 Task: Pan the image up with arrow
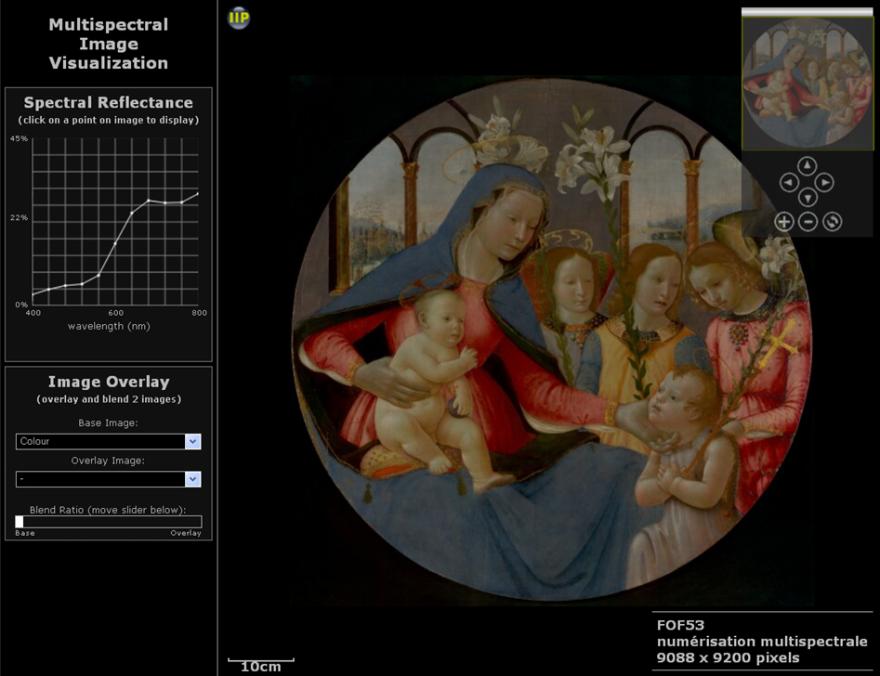coord(808,165)
